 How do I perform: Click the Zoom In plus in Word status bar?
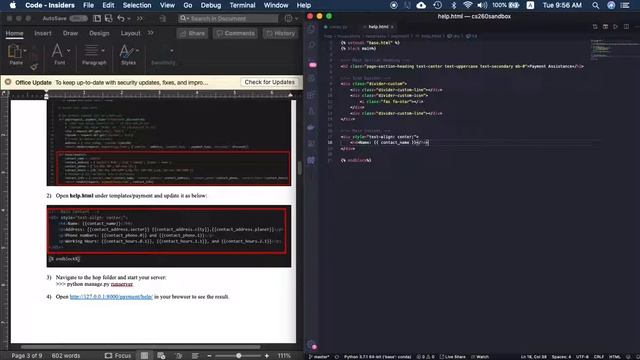[267, 356]
